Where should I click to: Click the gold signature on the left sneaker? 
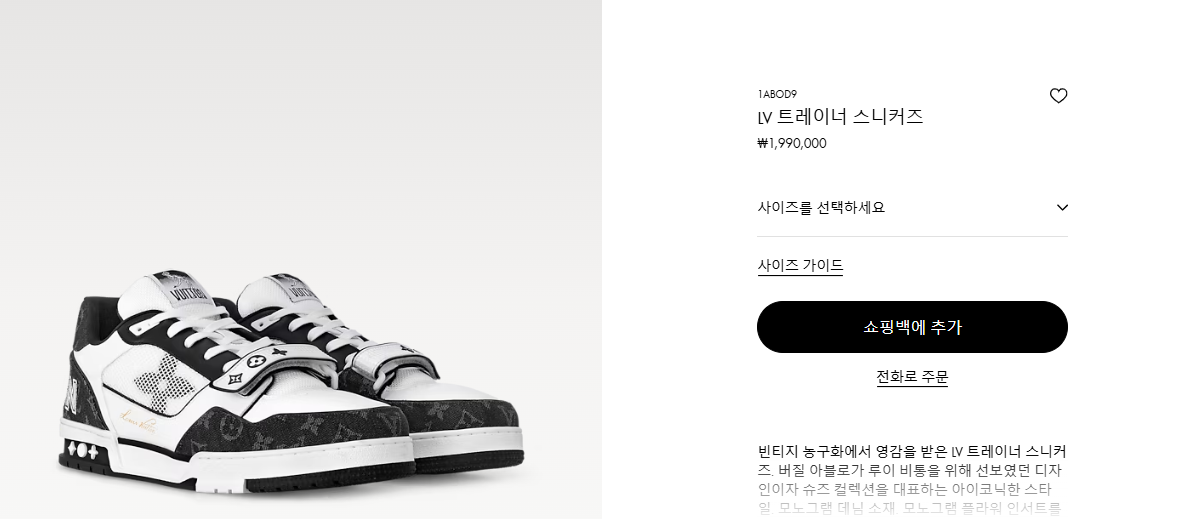pyautogui.click(x=139, y=418)
